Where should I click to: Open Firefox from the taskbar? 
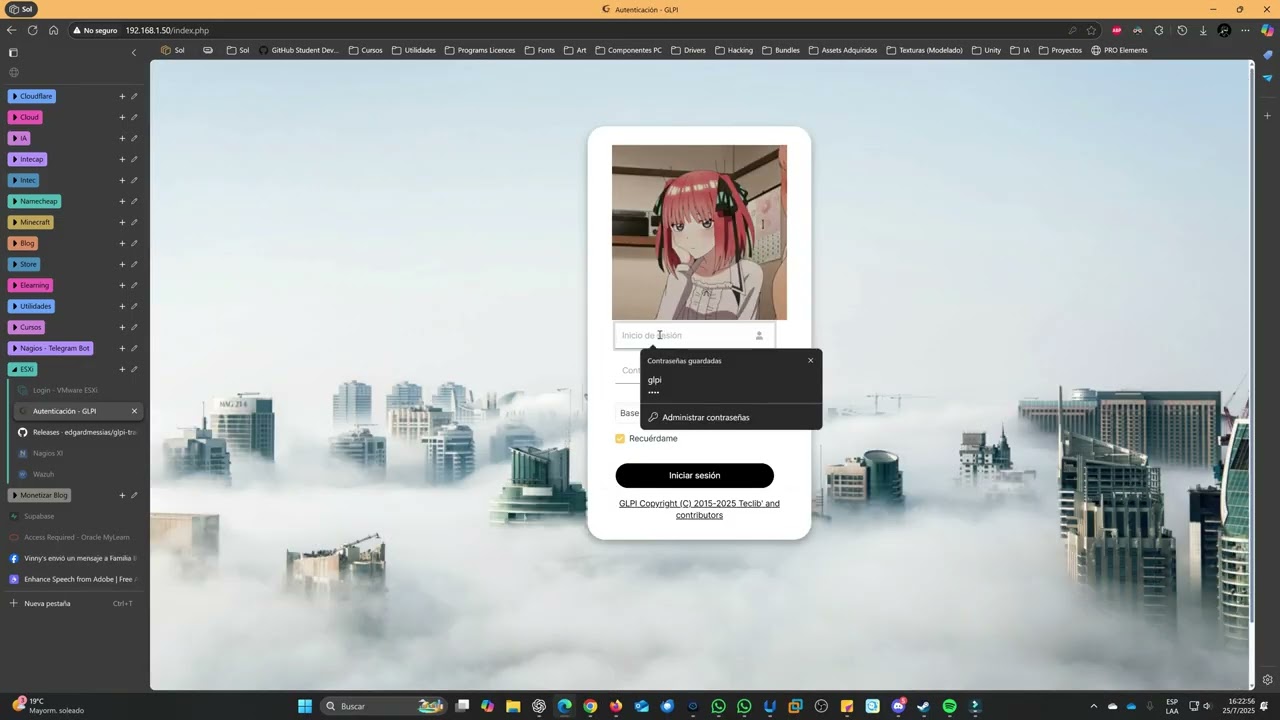[616, 706]
